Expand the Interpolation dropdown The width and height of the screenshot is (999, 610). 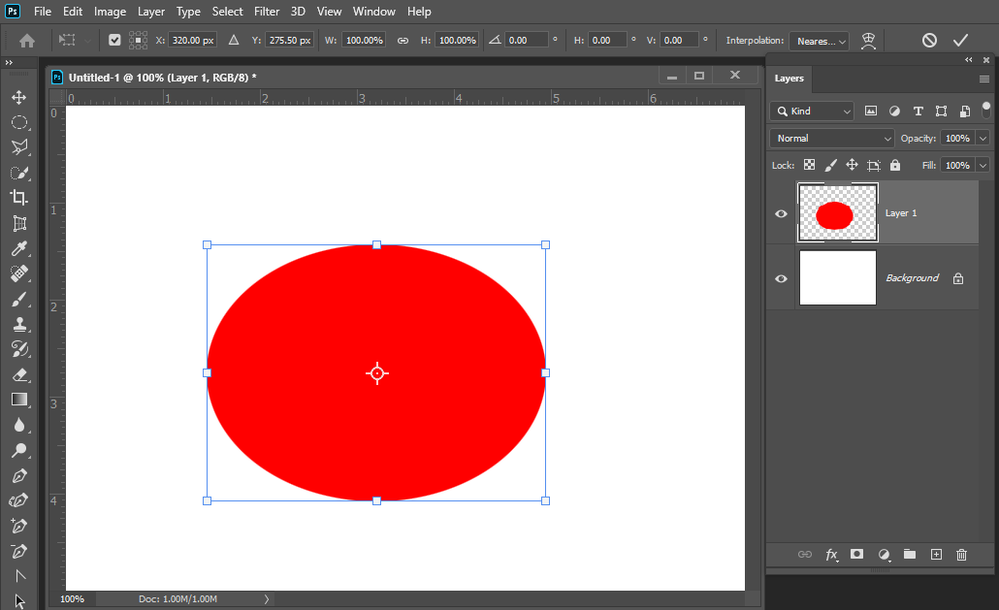click(819, 40)
